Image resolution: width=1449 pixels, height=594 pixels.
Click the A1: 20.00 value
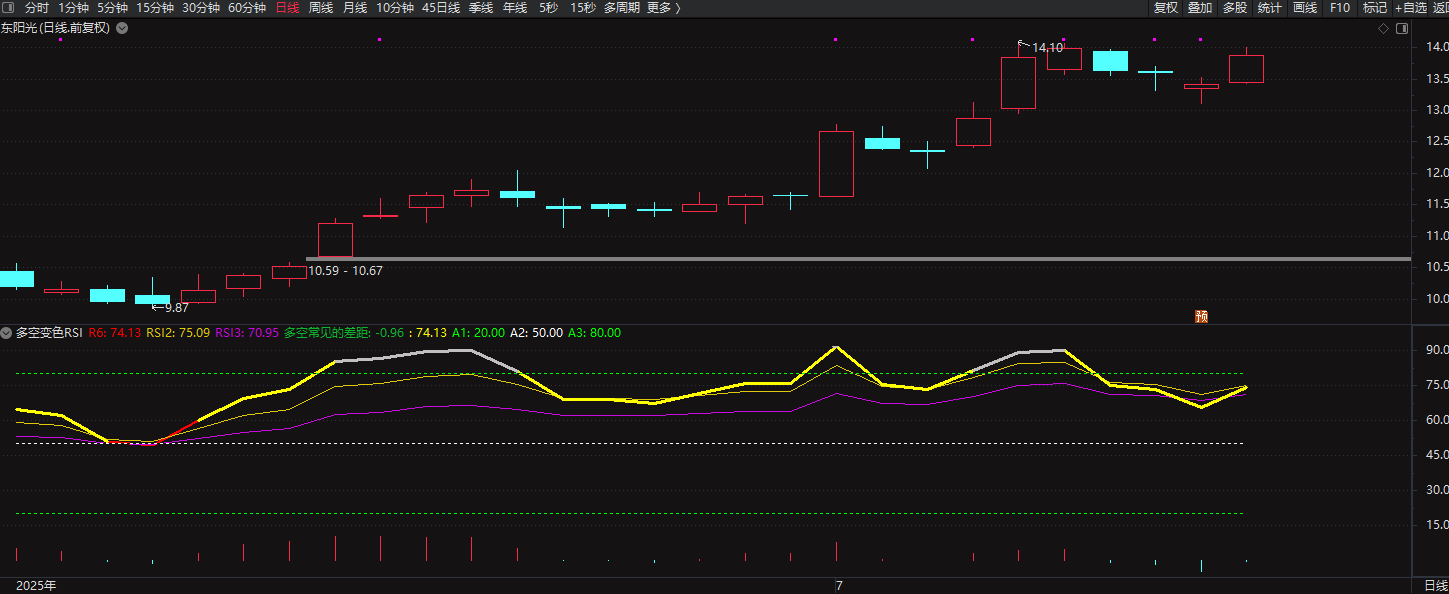pos(478,333)
